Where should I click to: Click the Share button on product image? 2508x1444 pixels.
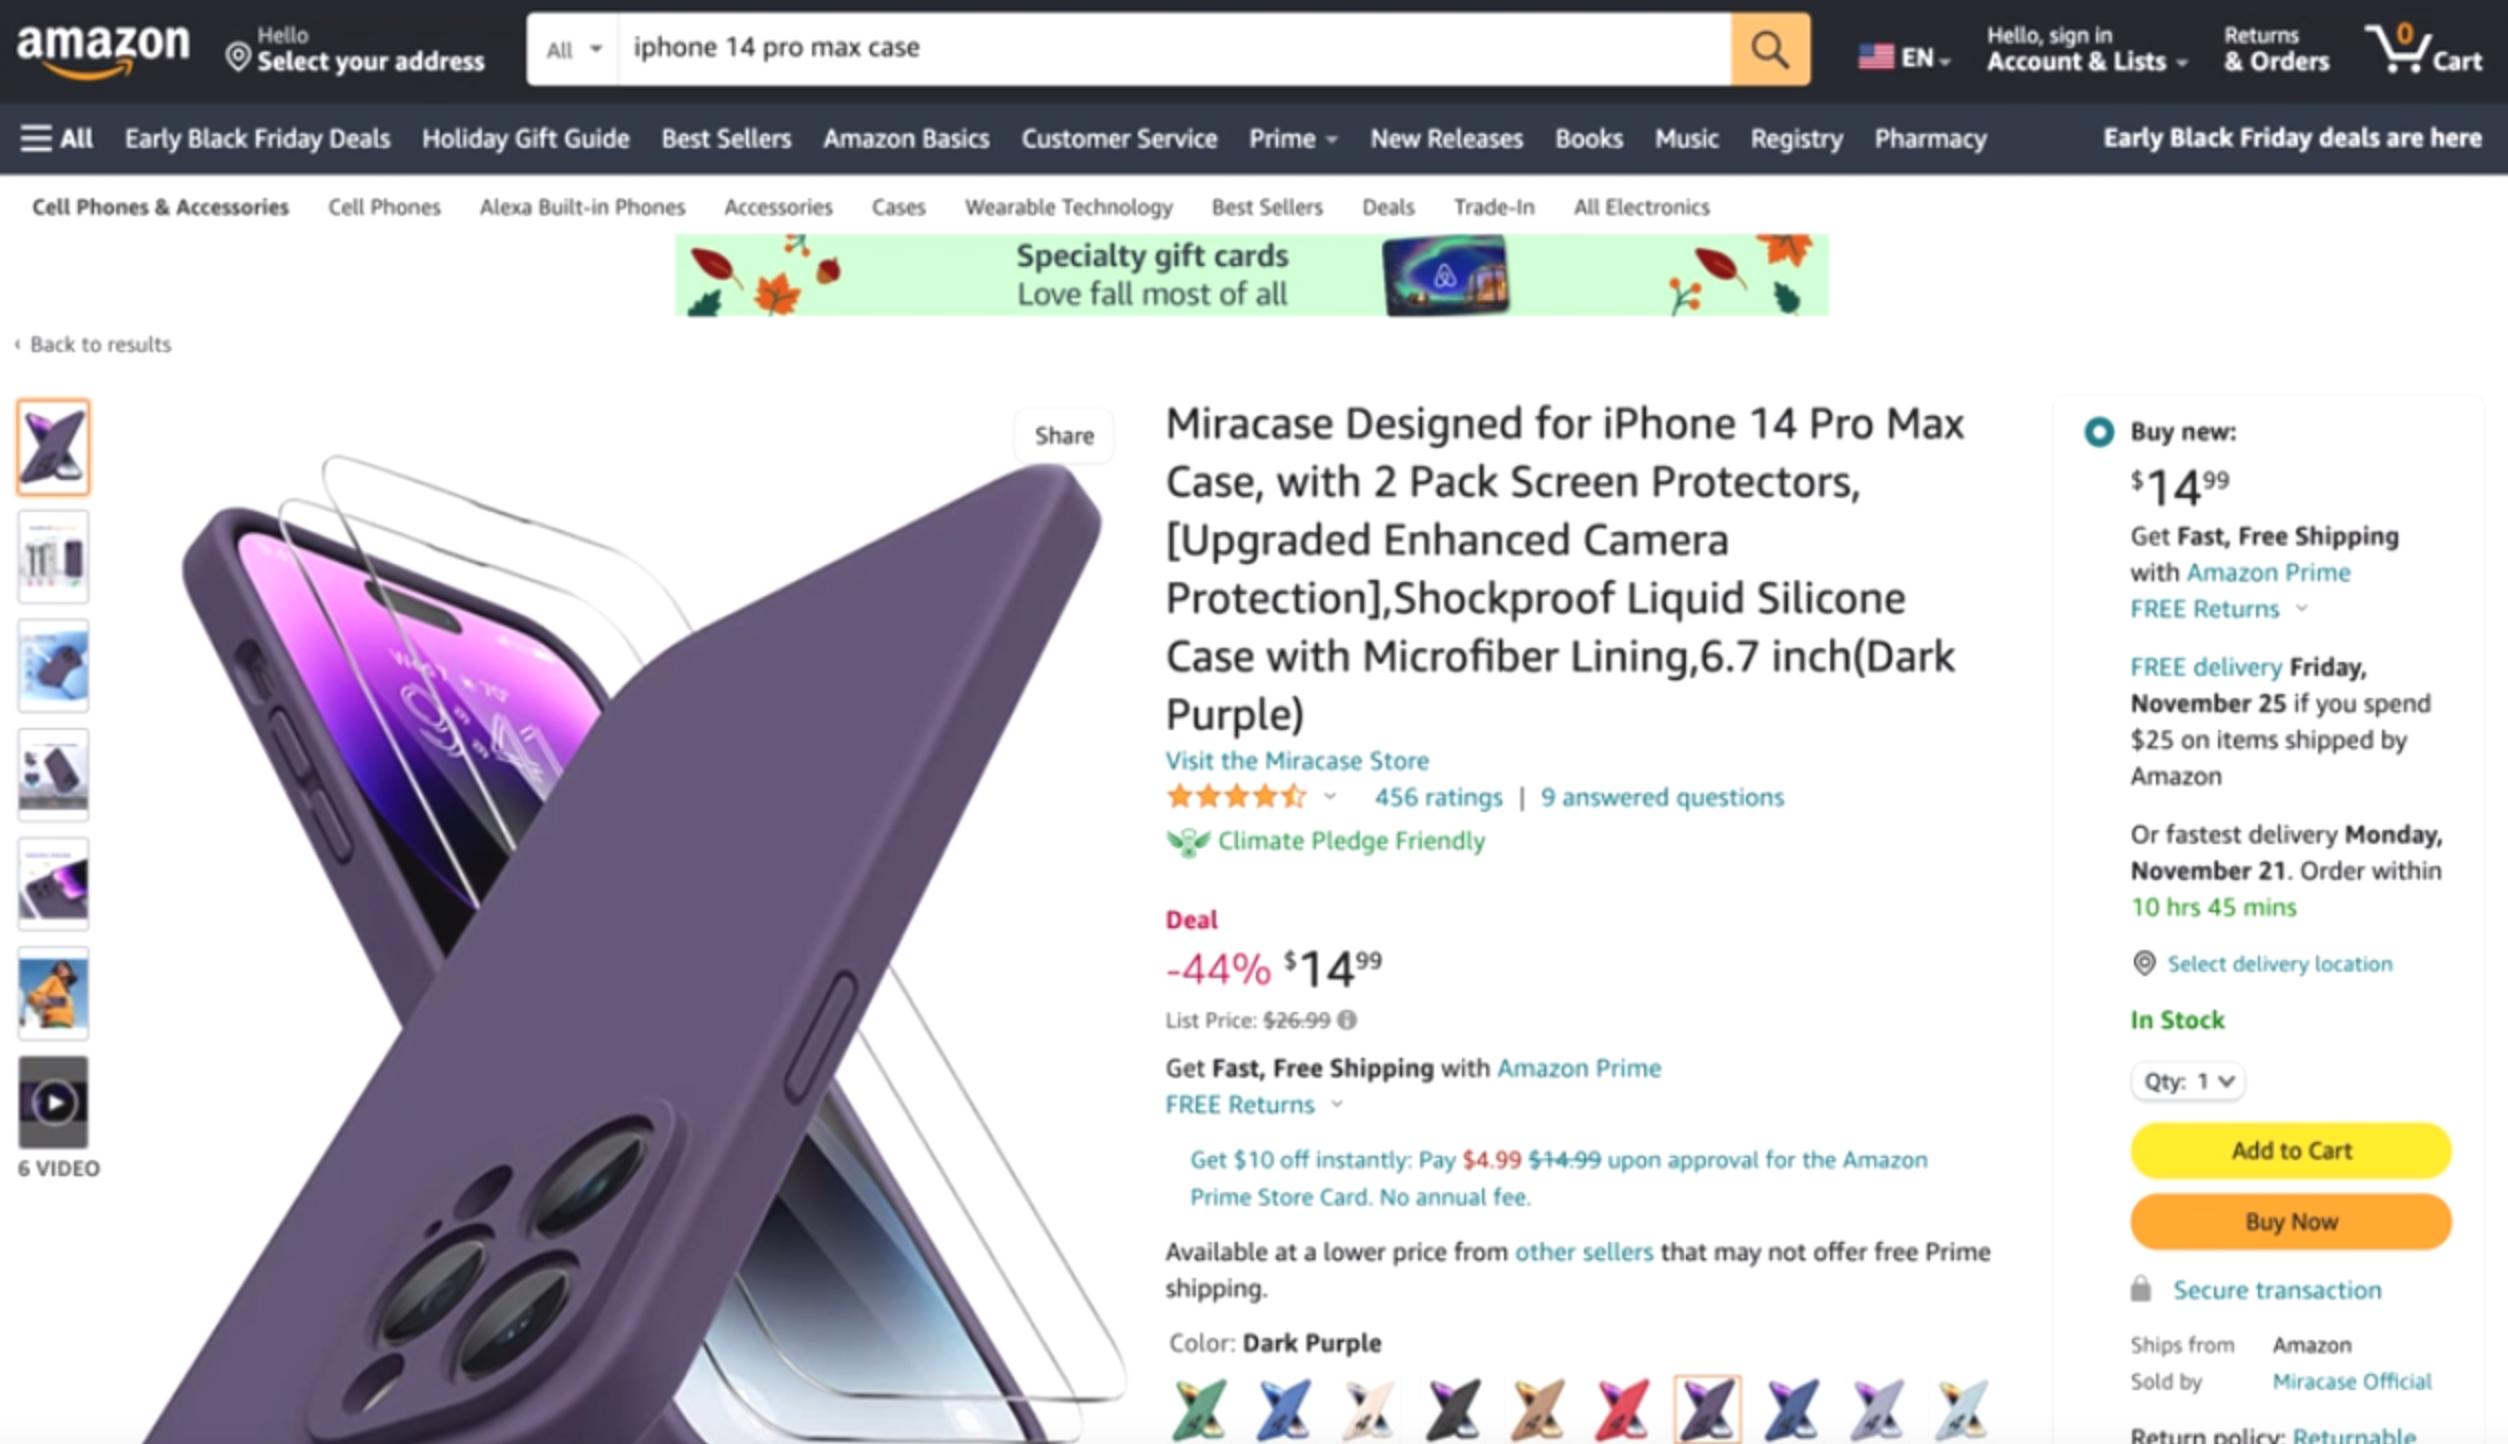point(1064,436)
